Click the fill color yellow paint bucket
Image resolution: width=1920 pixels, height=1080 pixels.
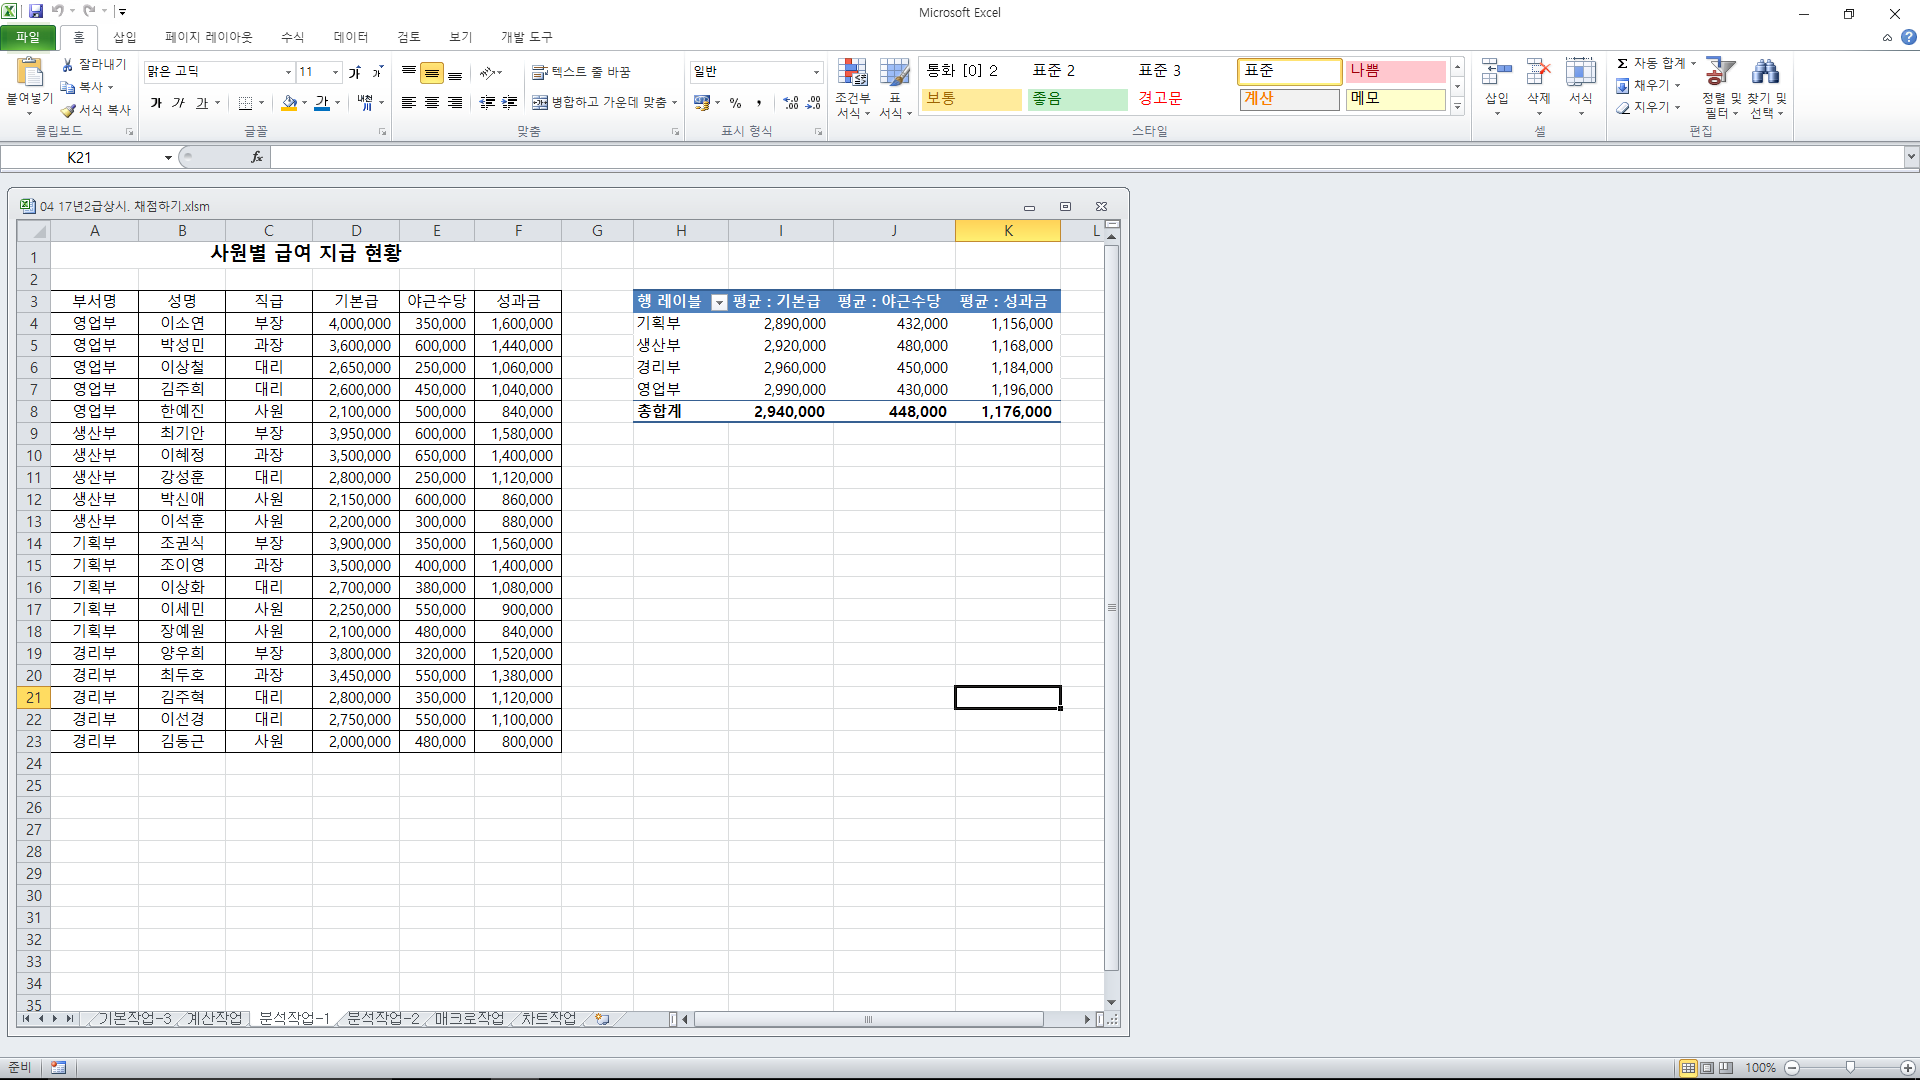pyautogui.click(x=289, y=103)
